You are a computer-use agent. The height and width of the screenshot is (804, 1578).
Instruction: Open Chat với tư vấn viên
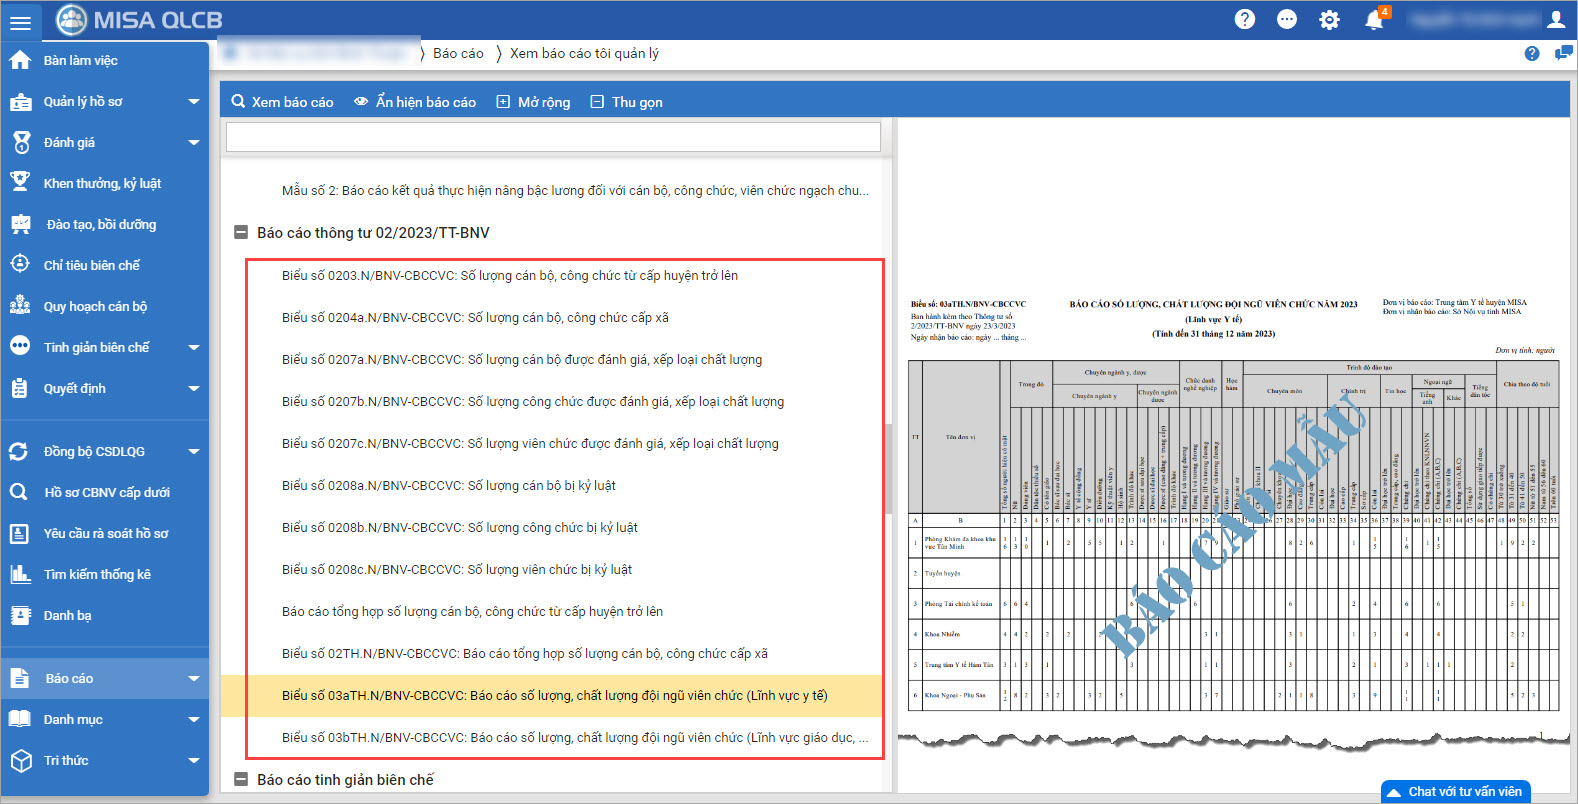(1456, 791)
